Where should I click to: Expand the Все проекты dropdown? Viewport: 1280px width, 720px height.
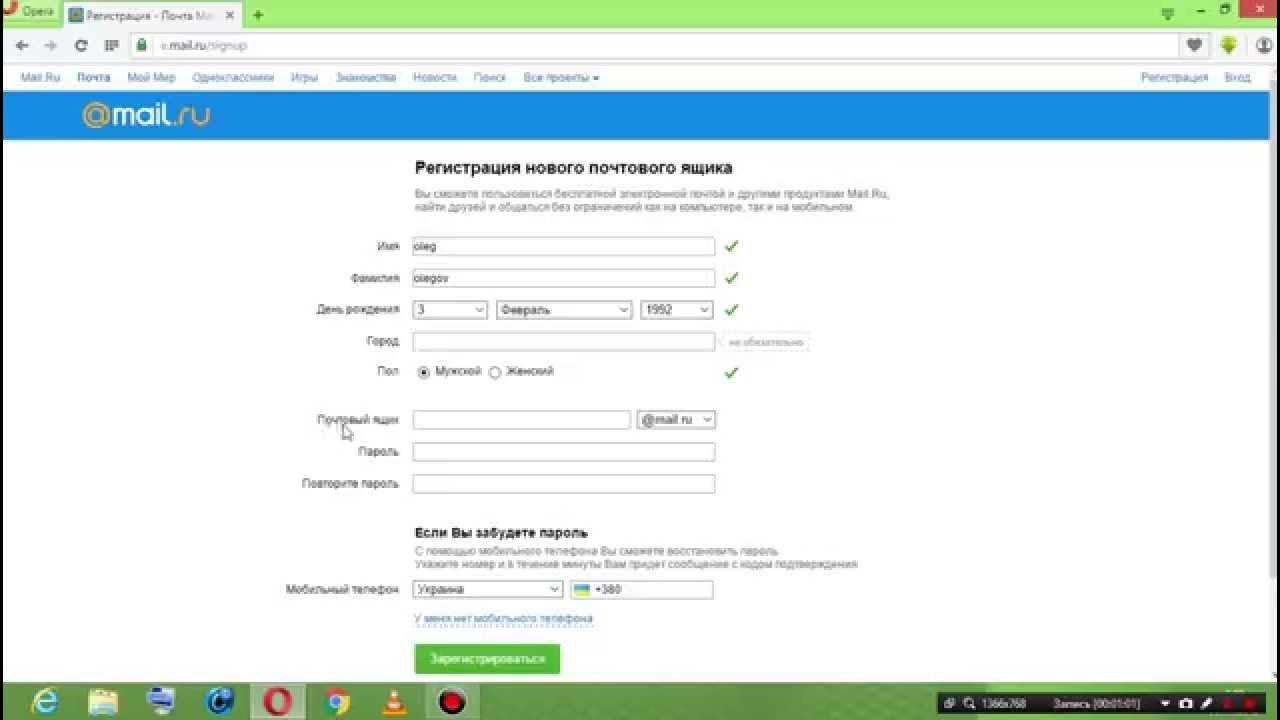pyautogui.click(x=561, y=77)
